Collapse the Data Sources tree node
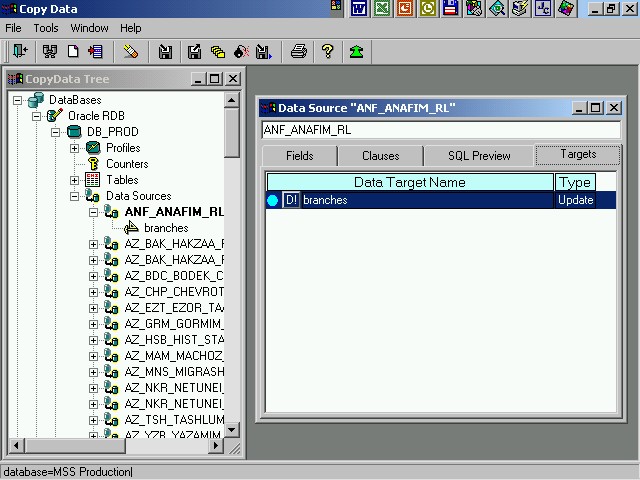Image resolution: width=640 pixels, height=480 pixels. click(74, 196)
